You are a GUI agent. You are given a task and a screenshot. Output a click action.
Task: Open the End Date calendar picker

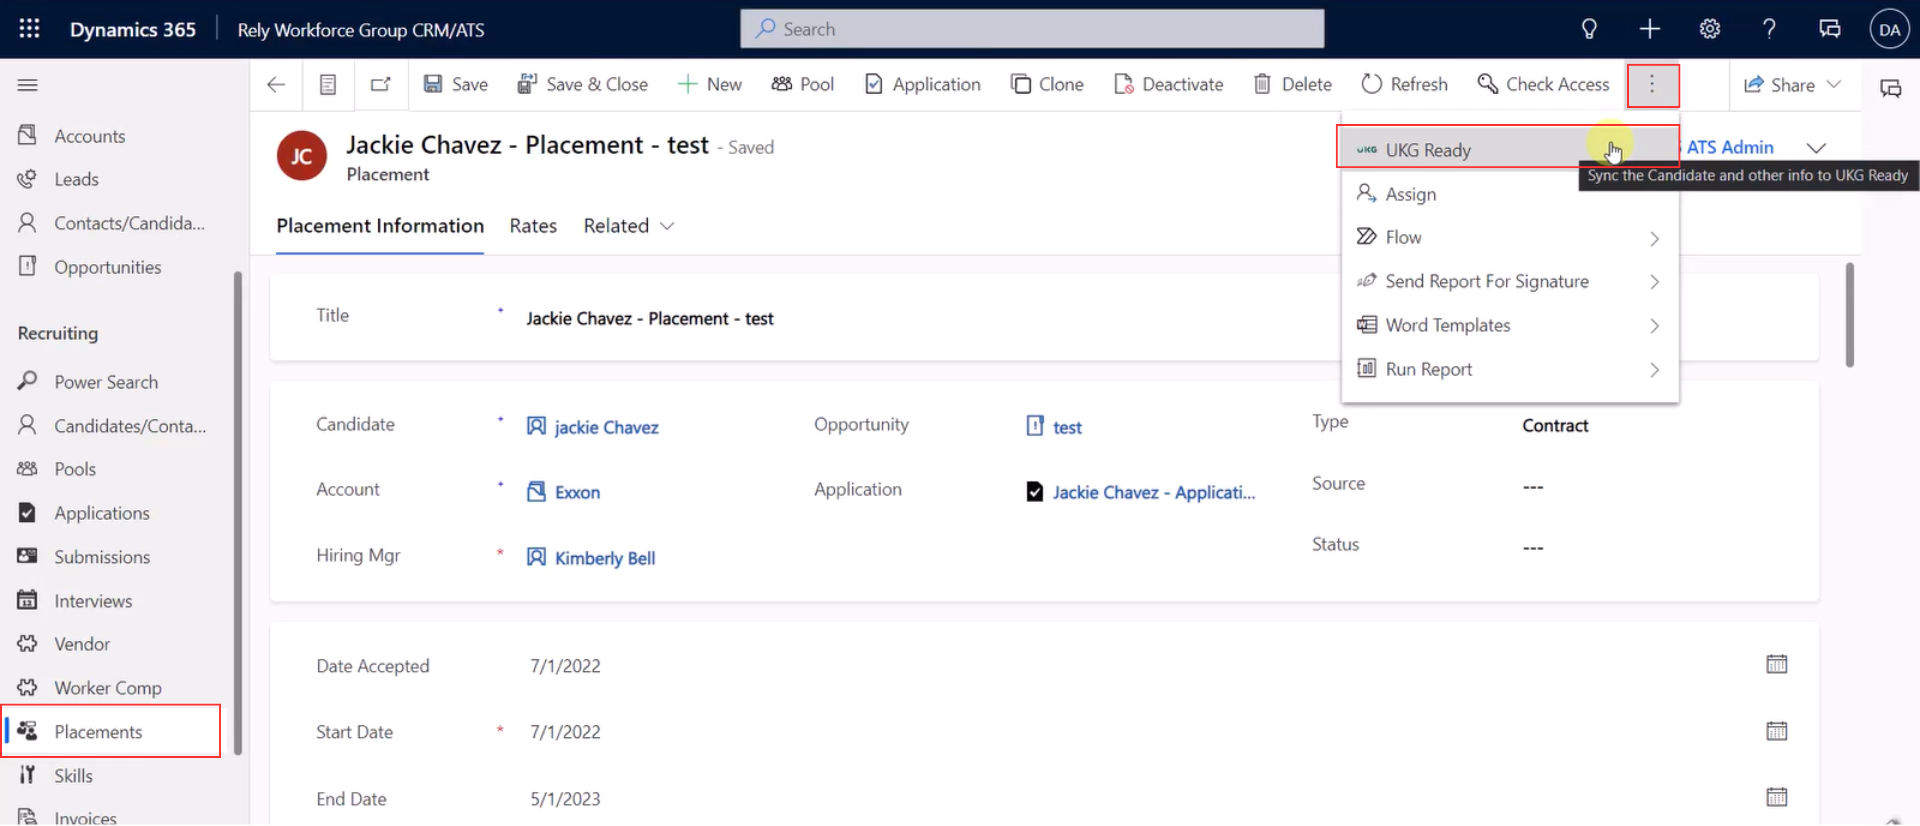point(1777,797)
